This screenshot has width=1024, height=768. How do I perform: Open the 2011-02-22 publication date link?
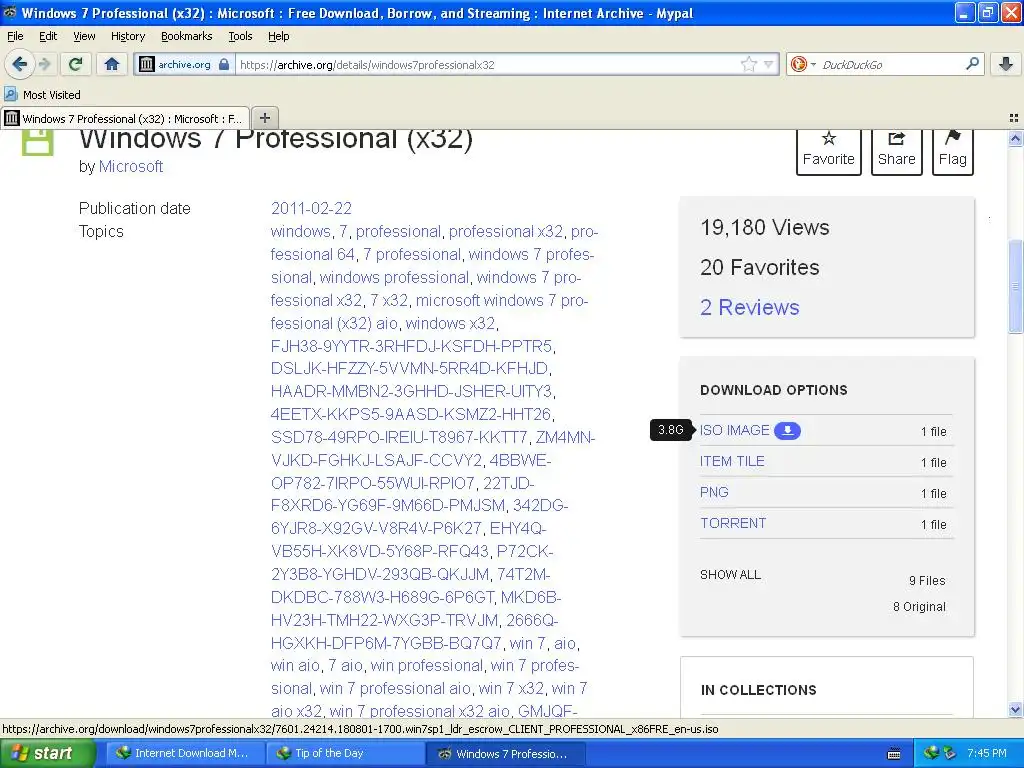311,208
